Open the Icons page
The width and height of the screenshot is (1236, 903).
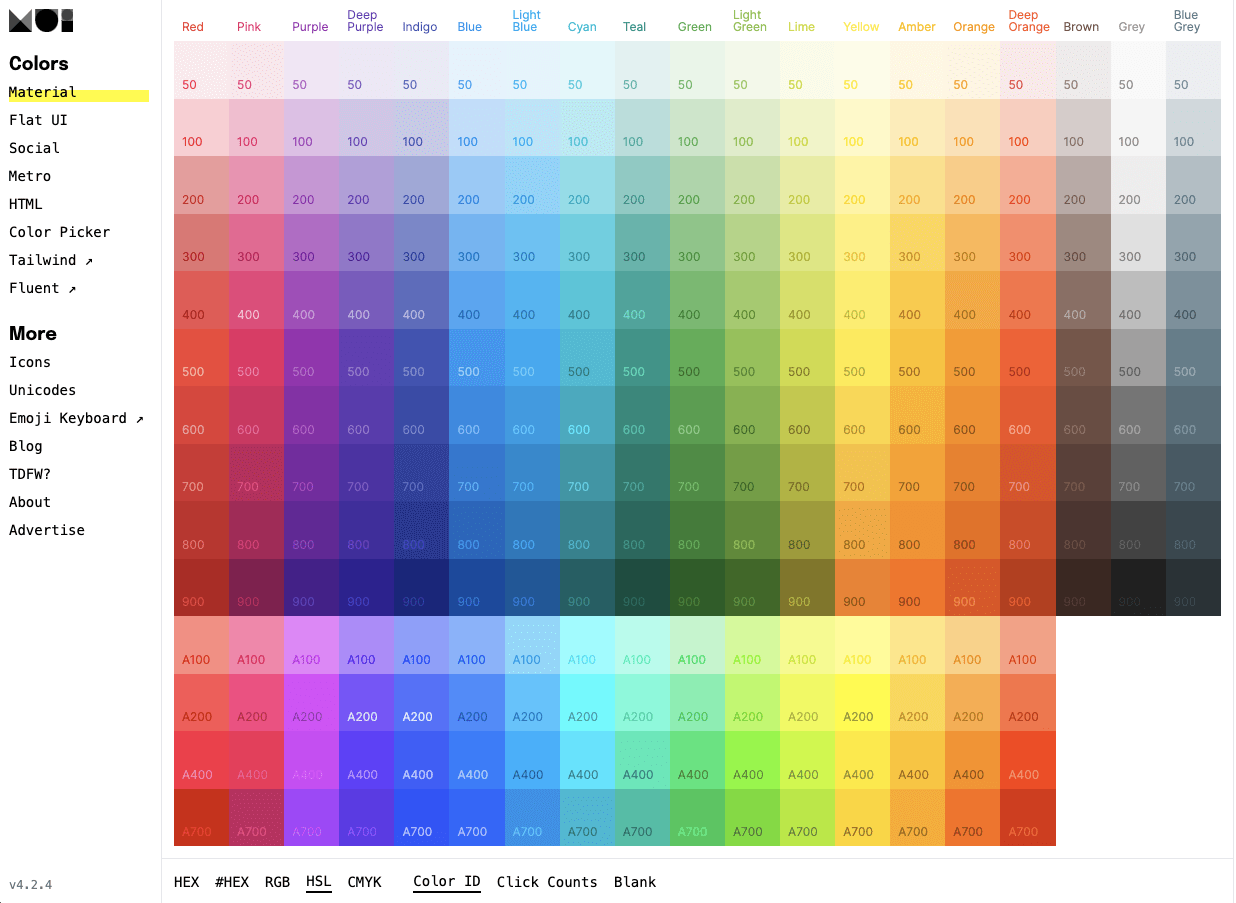click(30, 362)
